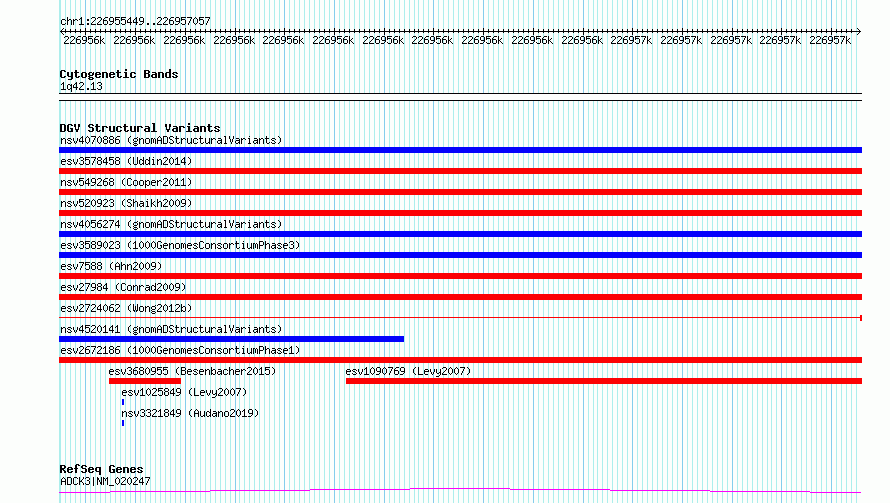Click the magenta ADCK3 gene line

coord(460,491)
